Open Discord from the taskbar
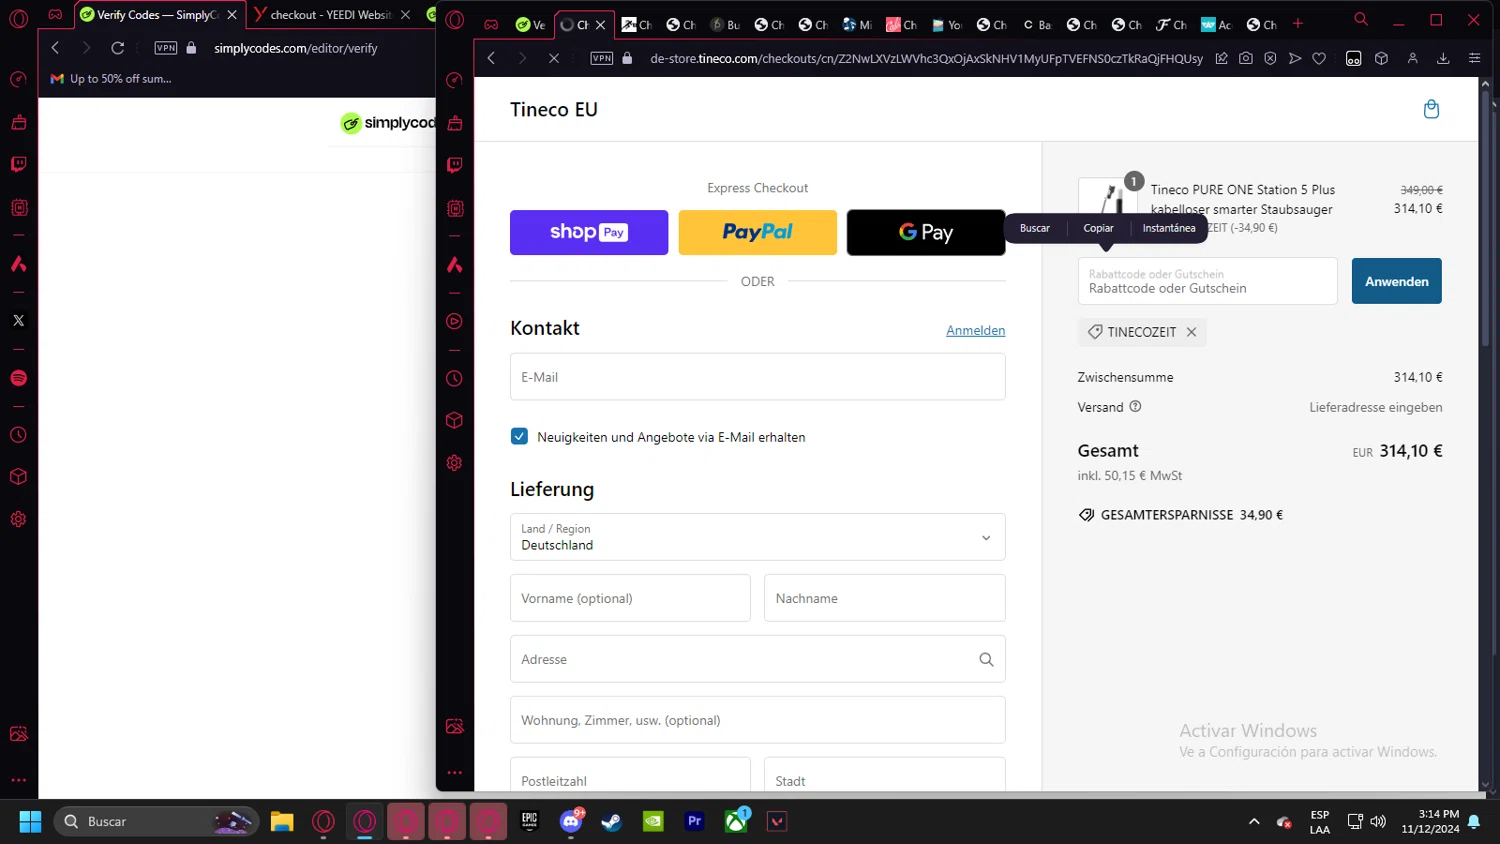The height and width of the screenshot is (844, 1500). point(571,822)
